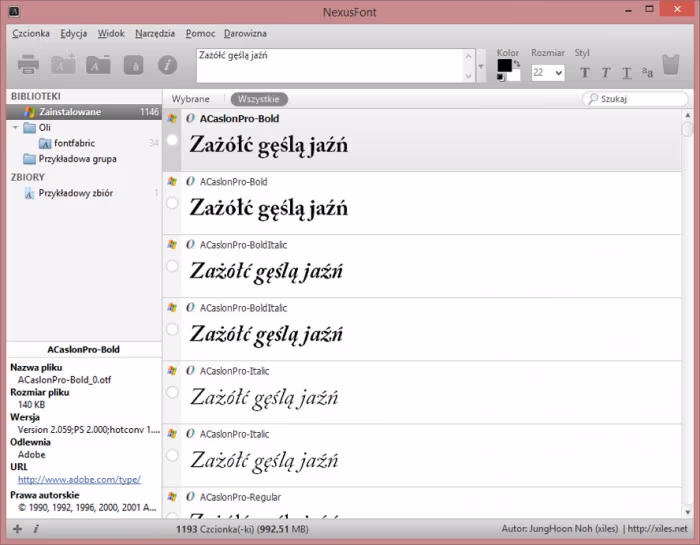The image size is (700, 545).
Task: Click the character map toolbar icon
Action: (x=133, y=65)
